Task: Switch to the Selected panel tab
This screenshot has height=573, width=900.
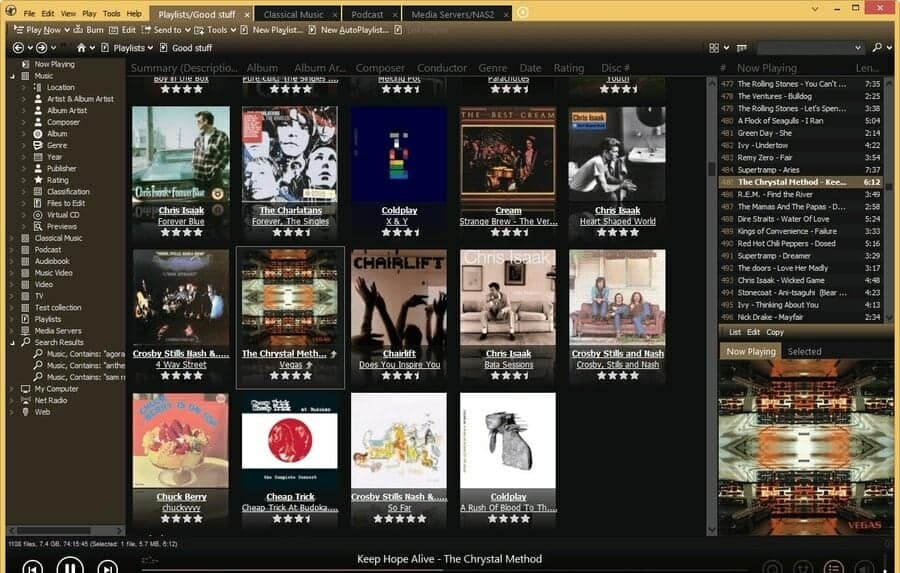Action: coord(804,351)
